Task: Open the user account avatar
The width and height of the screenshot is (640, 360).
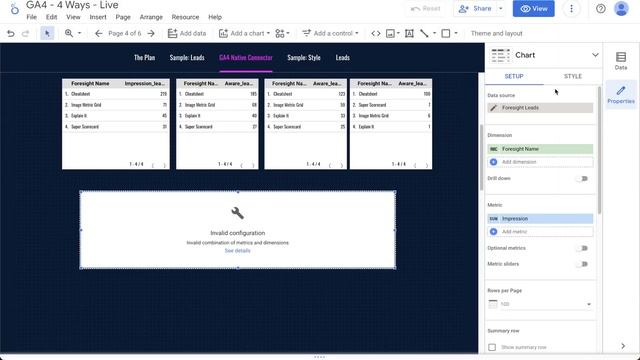Action: (x=621, y=9)
